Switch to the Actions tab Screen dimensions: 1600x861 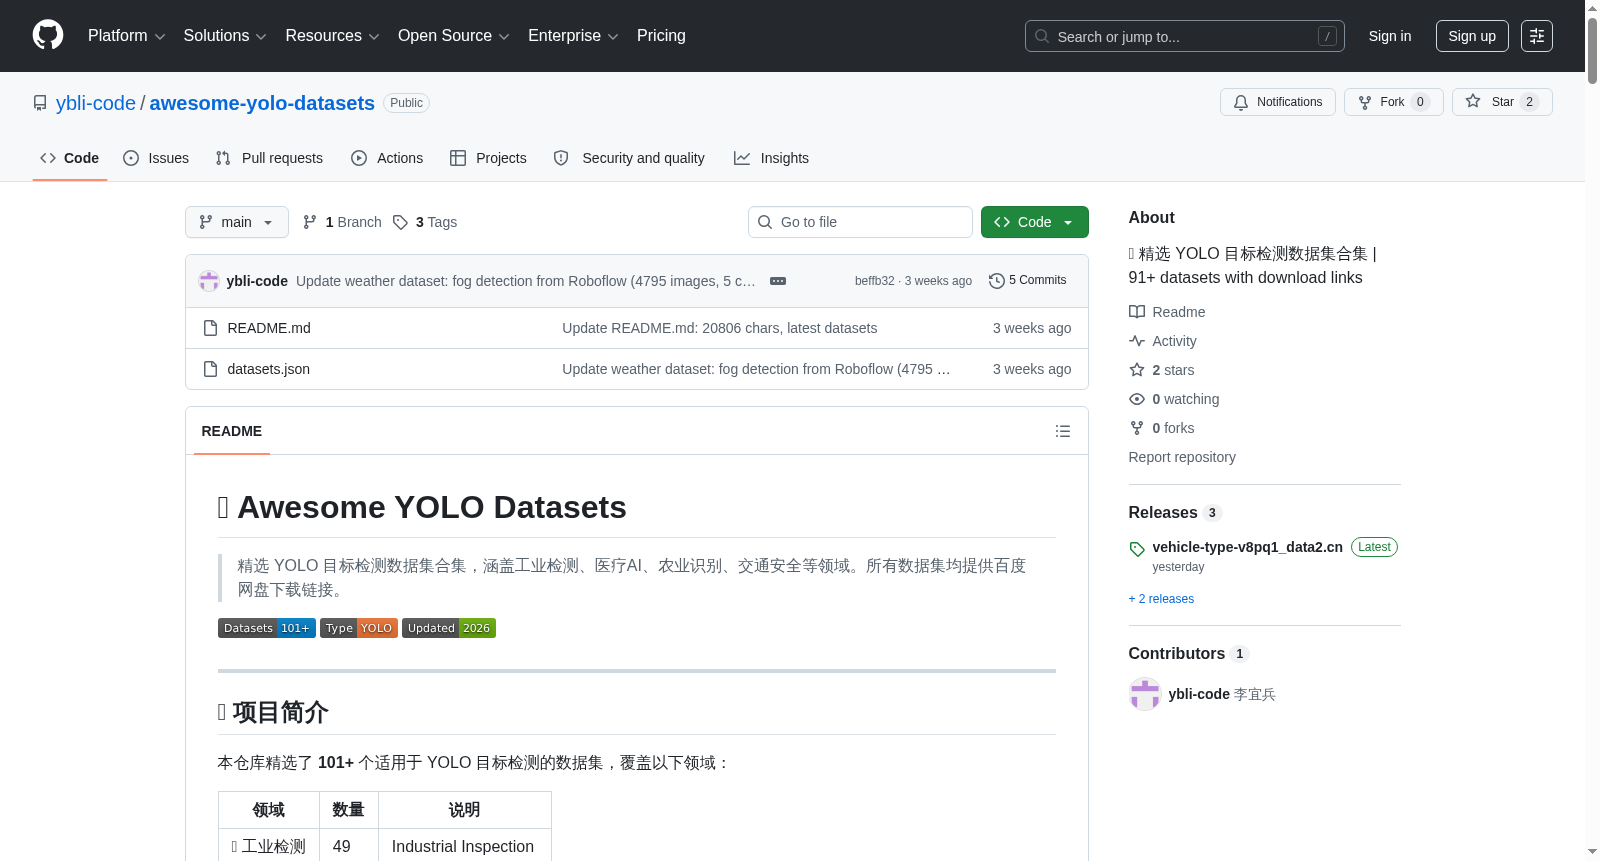pos(387,158)
